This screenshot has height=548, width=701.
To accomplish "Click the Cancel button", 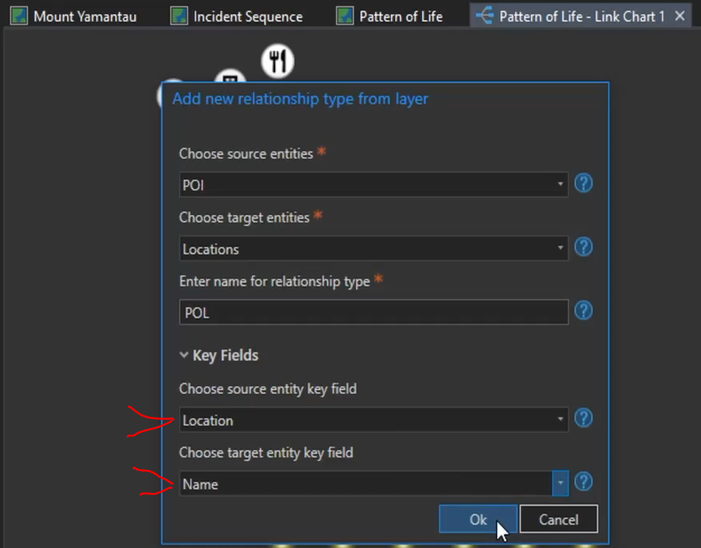I will point(558,519).
